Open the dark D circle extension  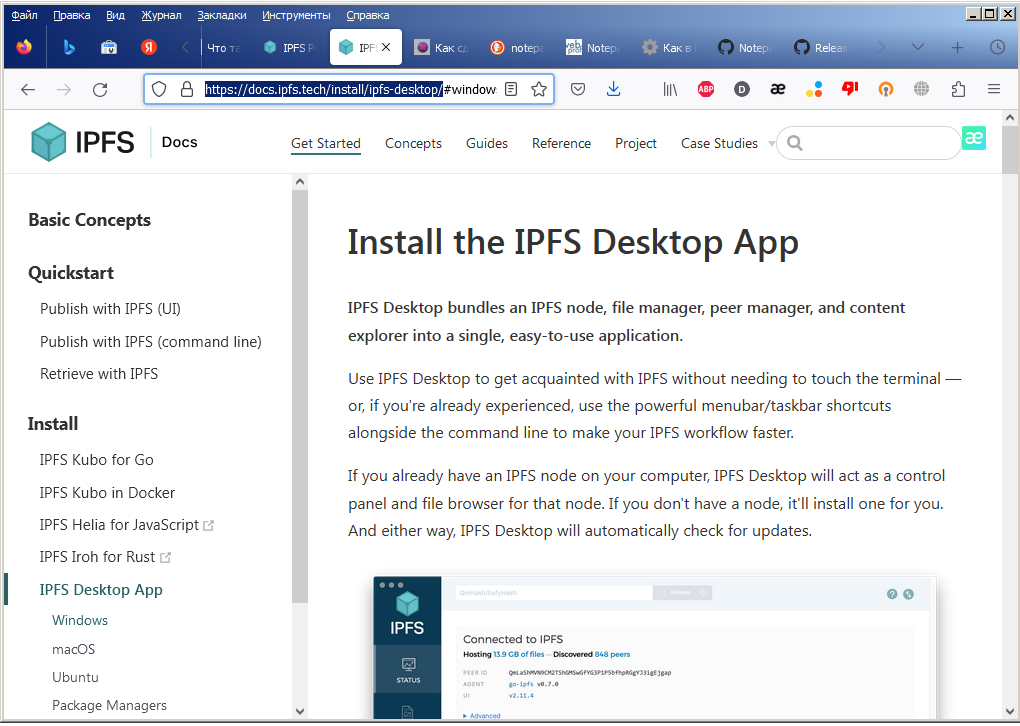pyautogui.click(x=742, y=89)
